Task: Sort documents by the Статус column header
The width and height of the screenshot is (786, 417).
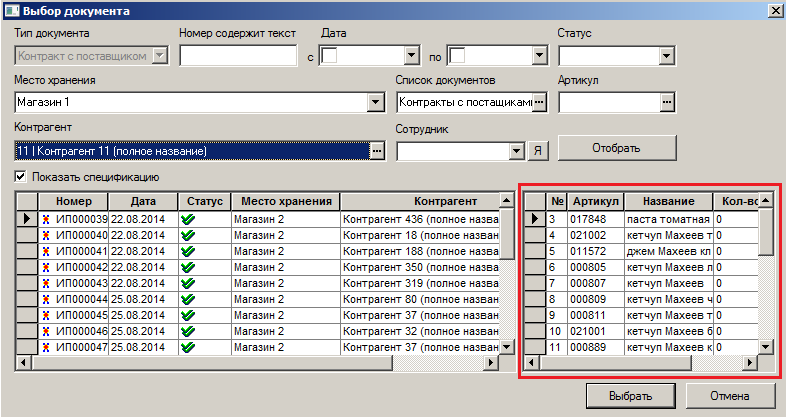Action: click(x=205, y=201)
